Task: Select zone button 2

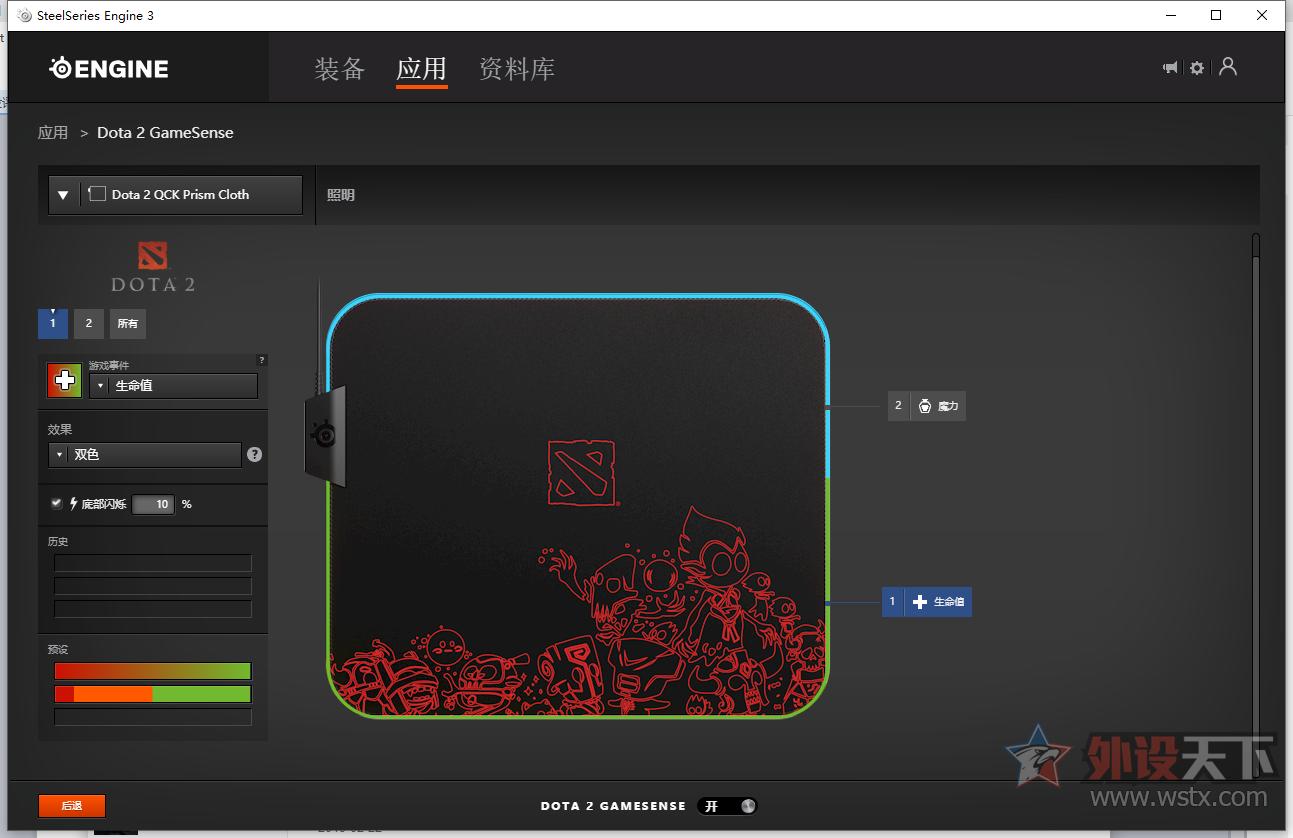Action: click(x=88, y=323)
